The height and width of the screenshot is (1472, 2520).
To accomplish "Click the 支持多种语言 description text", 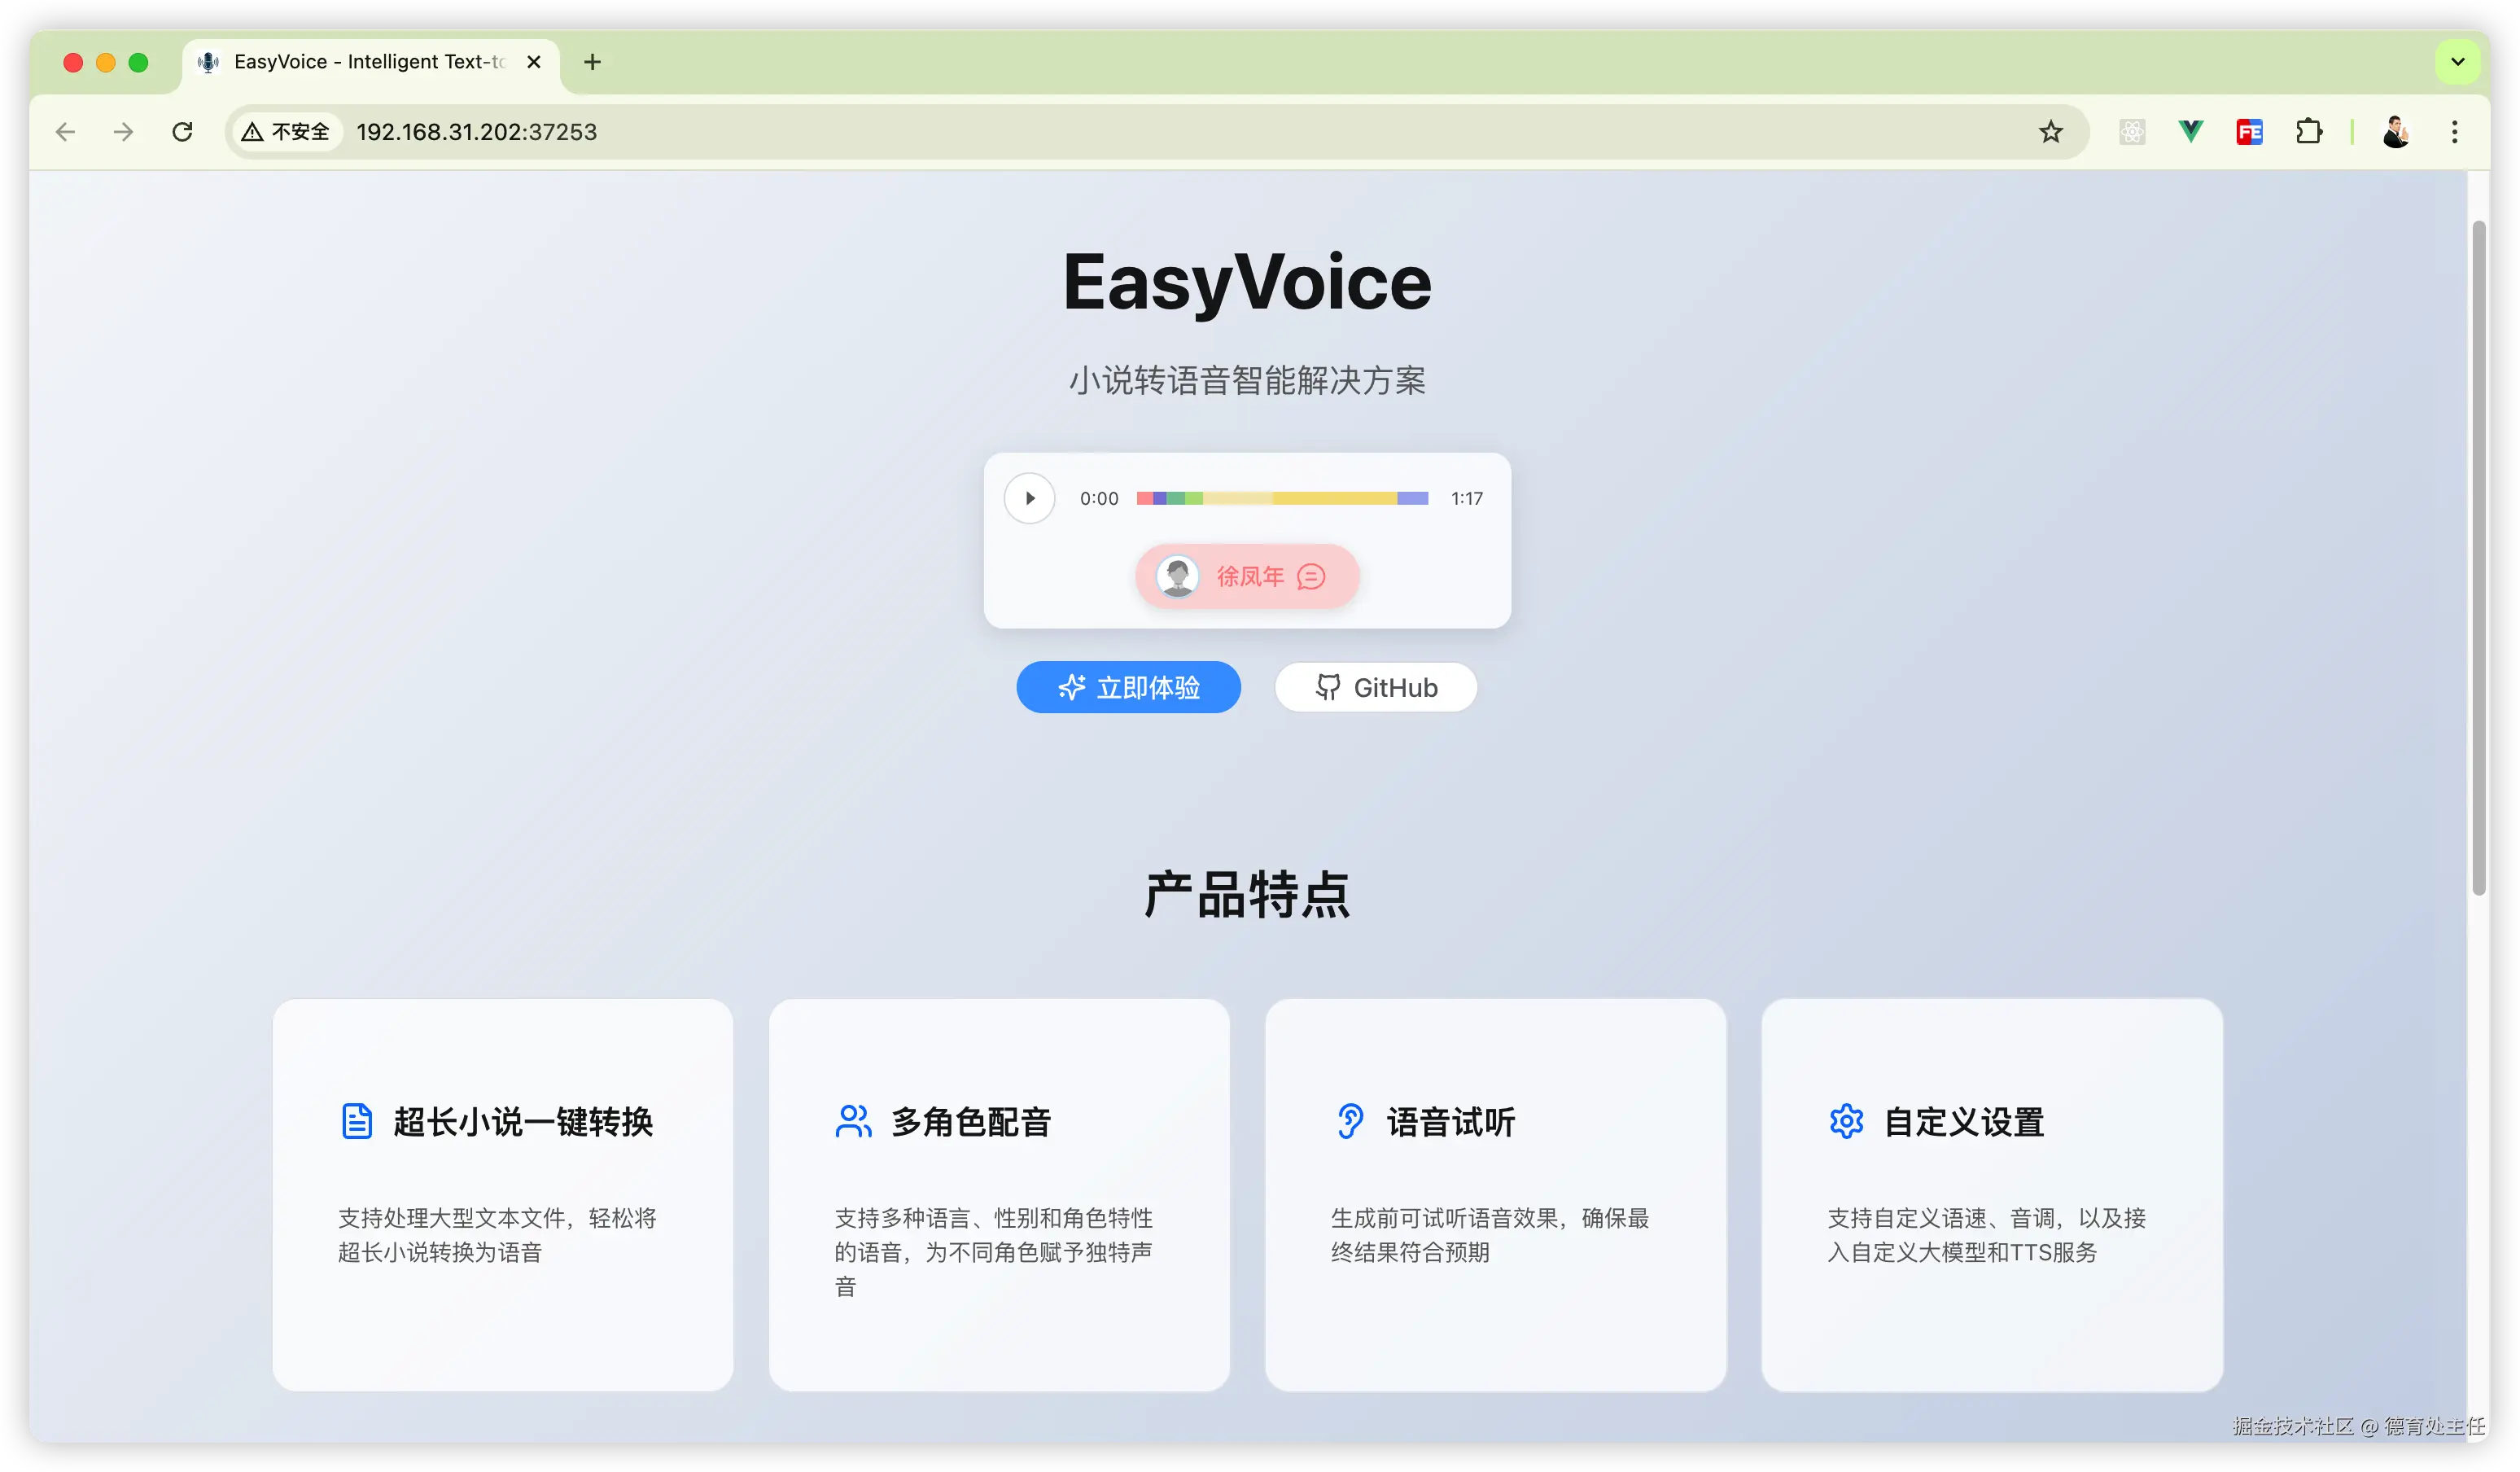I will (x=993, y=1252).
